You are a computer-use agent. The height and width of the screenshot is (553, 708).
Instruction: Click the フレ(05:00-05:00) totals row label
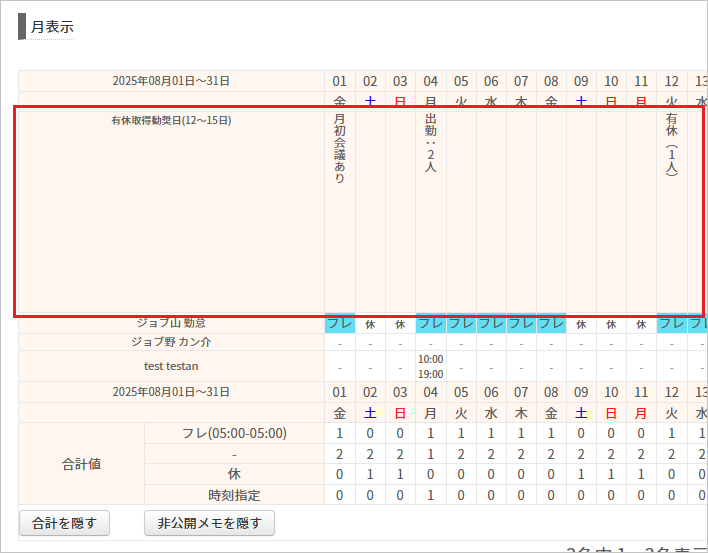[234, 433]
